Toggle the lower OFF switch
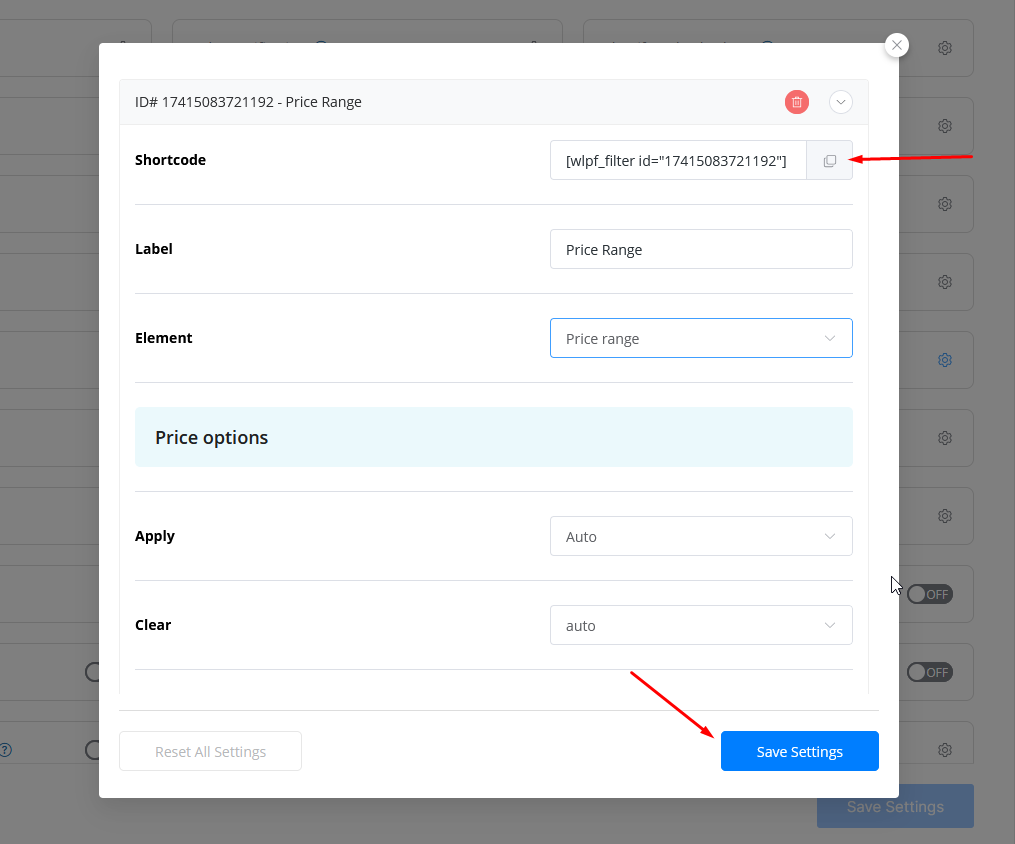 929,672
